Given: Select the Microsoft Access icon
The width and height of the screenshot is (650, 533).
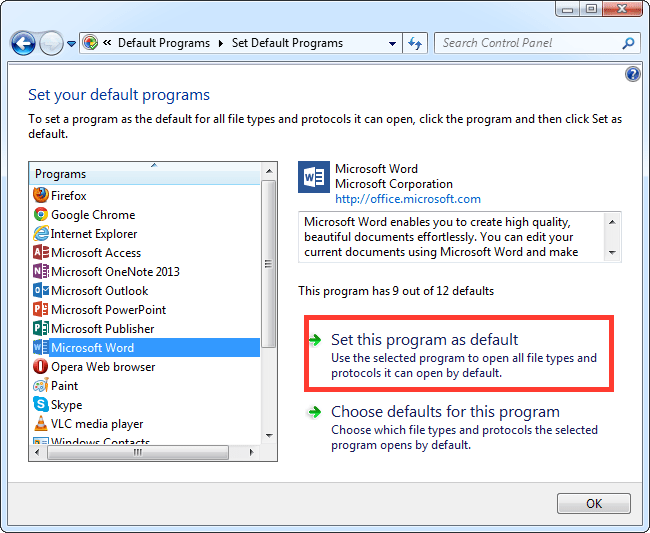Looking at the screenshot, I should (41, 252).
